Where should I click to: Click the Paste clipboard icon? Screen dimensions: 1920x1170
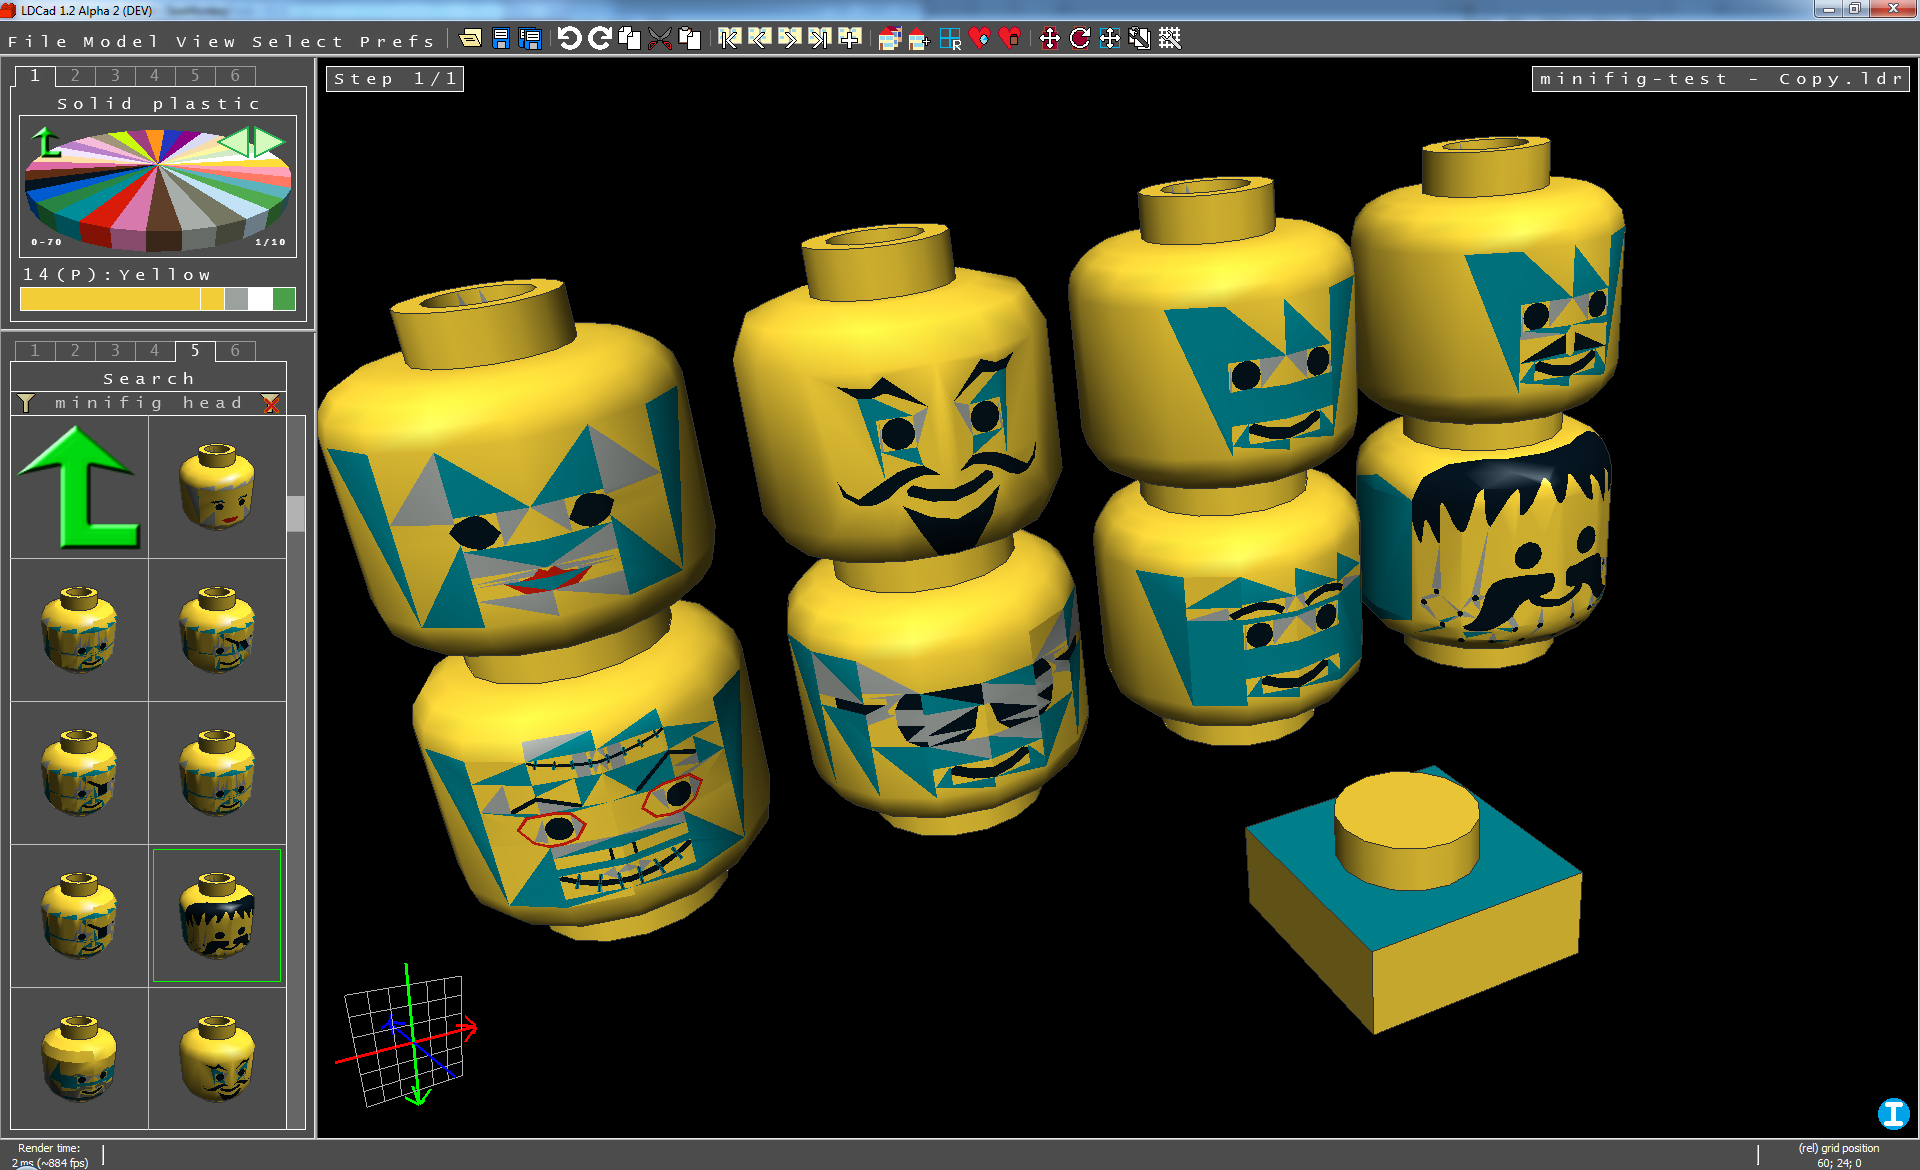click(x=689, y=39)
